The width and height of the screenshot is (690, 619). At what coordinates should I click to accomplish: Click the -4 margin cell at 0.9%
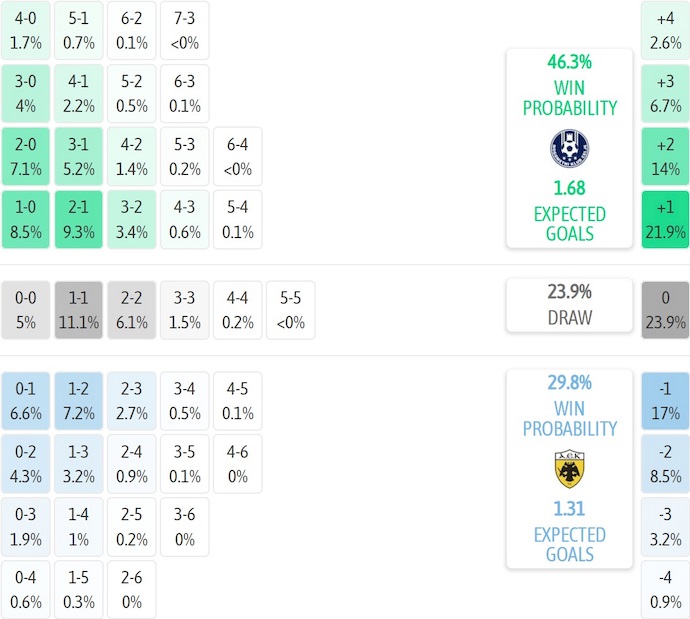[666, 590]
